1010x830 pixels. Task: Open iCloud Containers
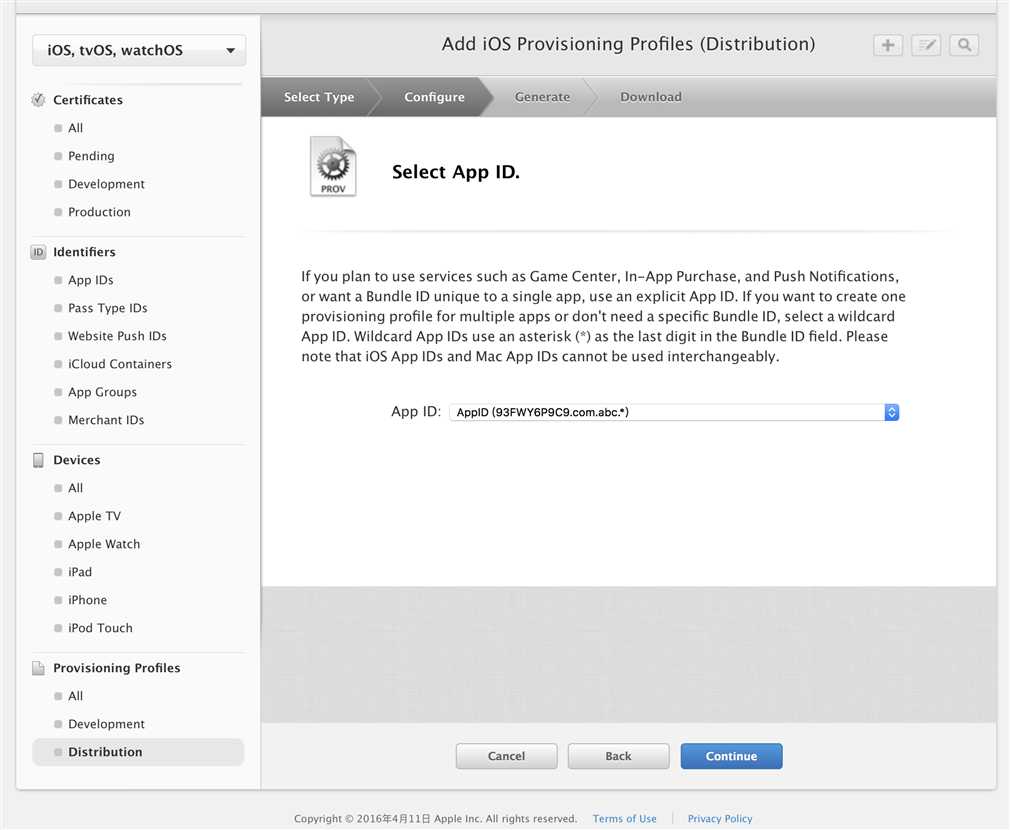click(x=120, y=364)
